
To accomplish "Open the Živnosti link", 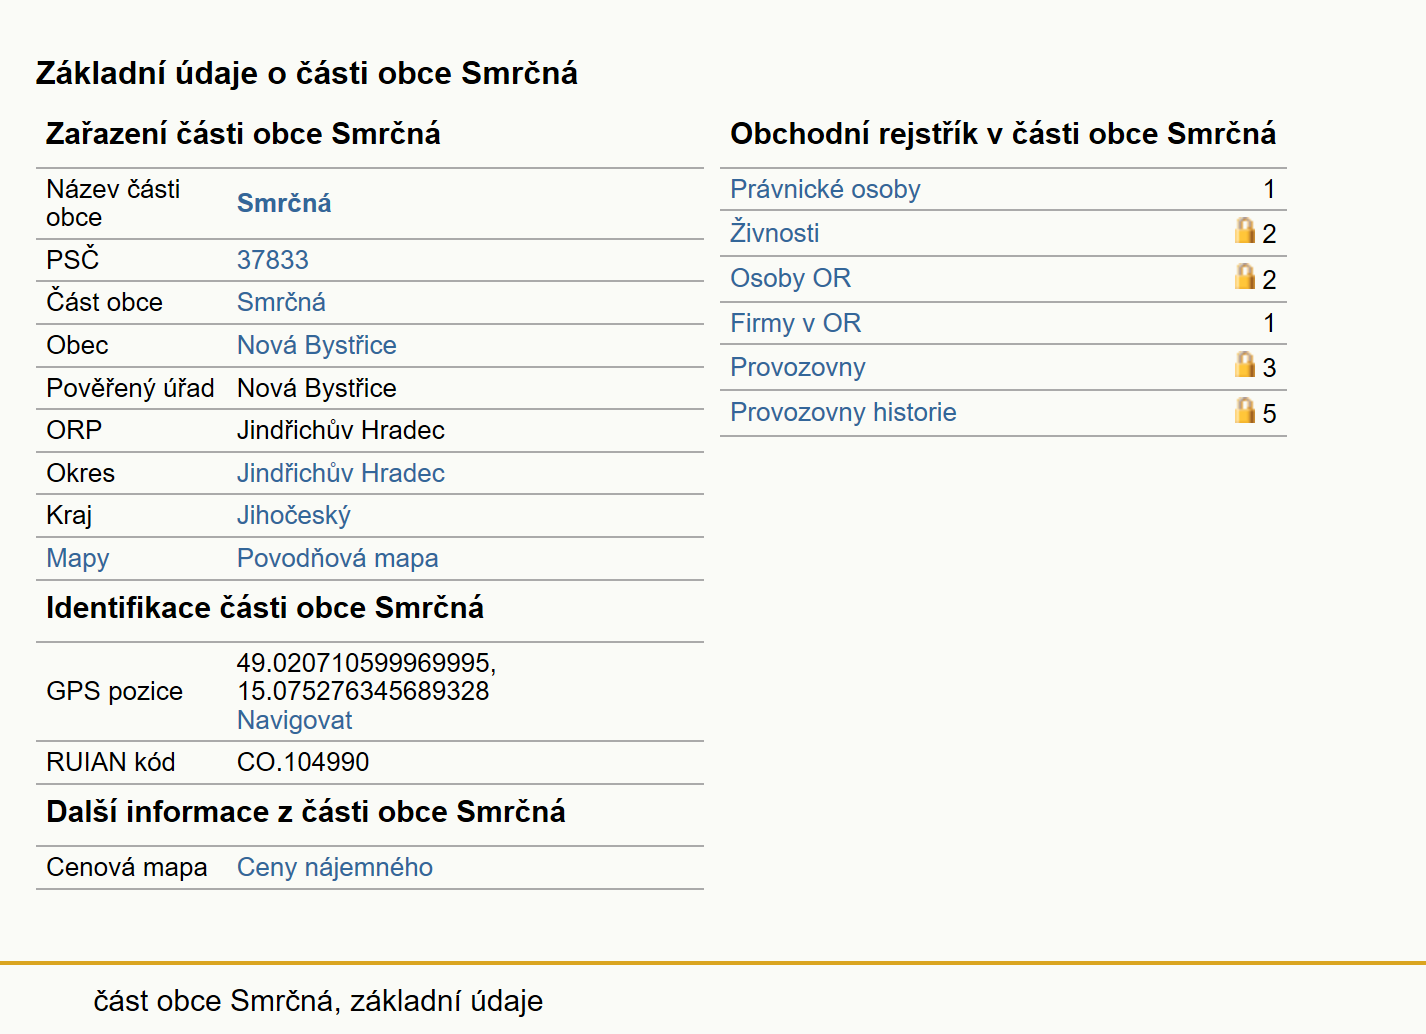I will (774, 233).
